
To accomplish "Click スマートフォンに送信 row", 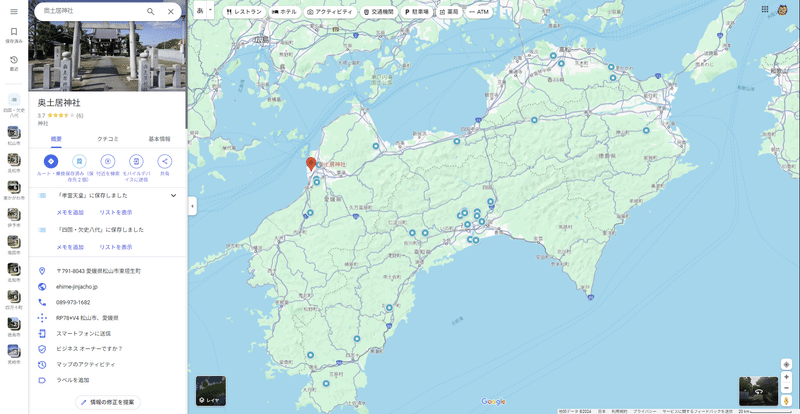I will pyautogui.click(x=108, y=333).
